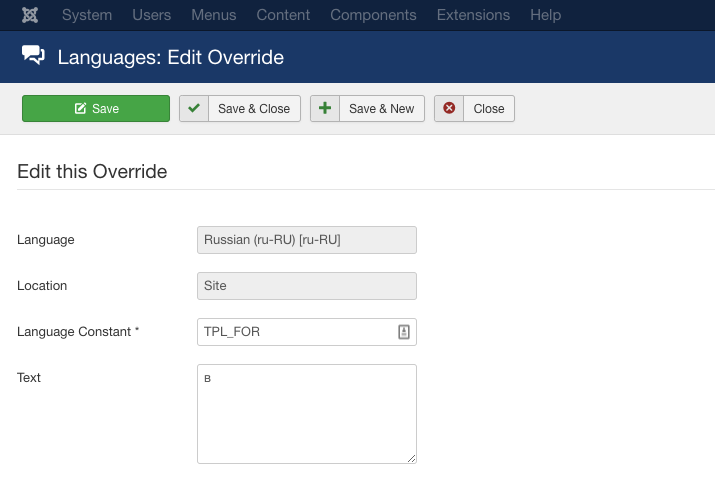Click the red X Close icon

point(449,108)
